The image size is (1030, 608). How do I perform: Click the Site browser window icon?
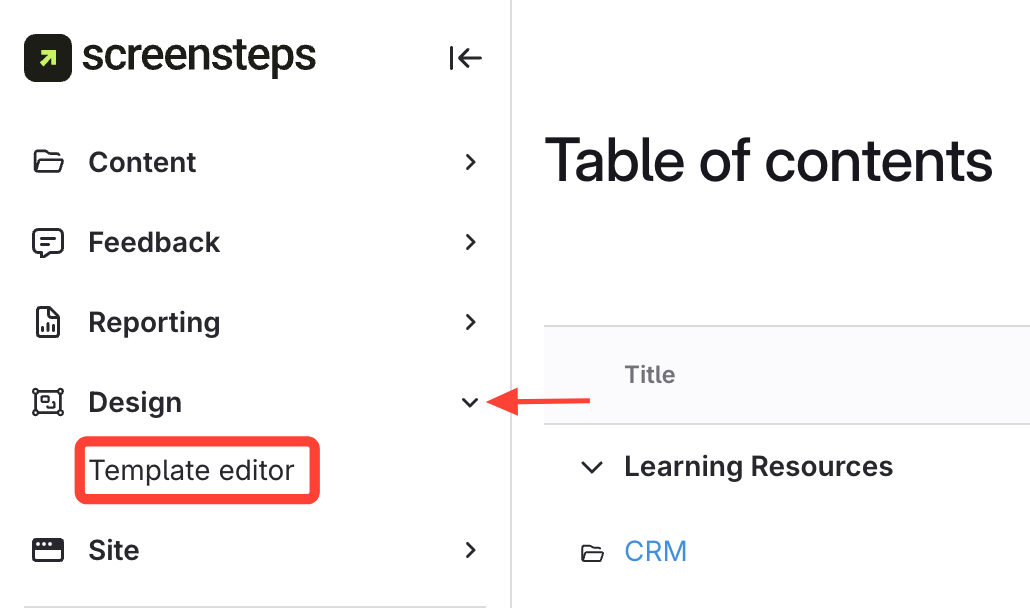[x=48, y=550]
